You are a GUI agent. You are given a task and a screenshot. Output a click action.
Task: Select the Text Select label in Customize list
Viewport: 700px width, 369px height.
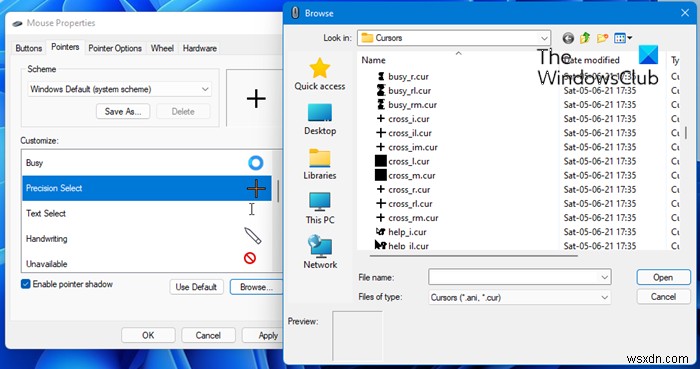tap(46, 213)
